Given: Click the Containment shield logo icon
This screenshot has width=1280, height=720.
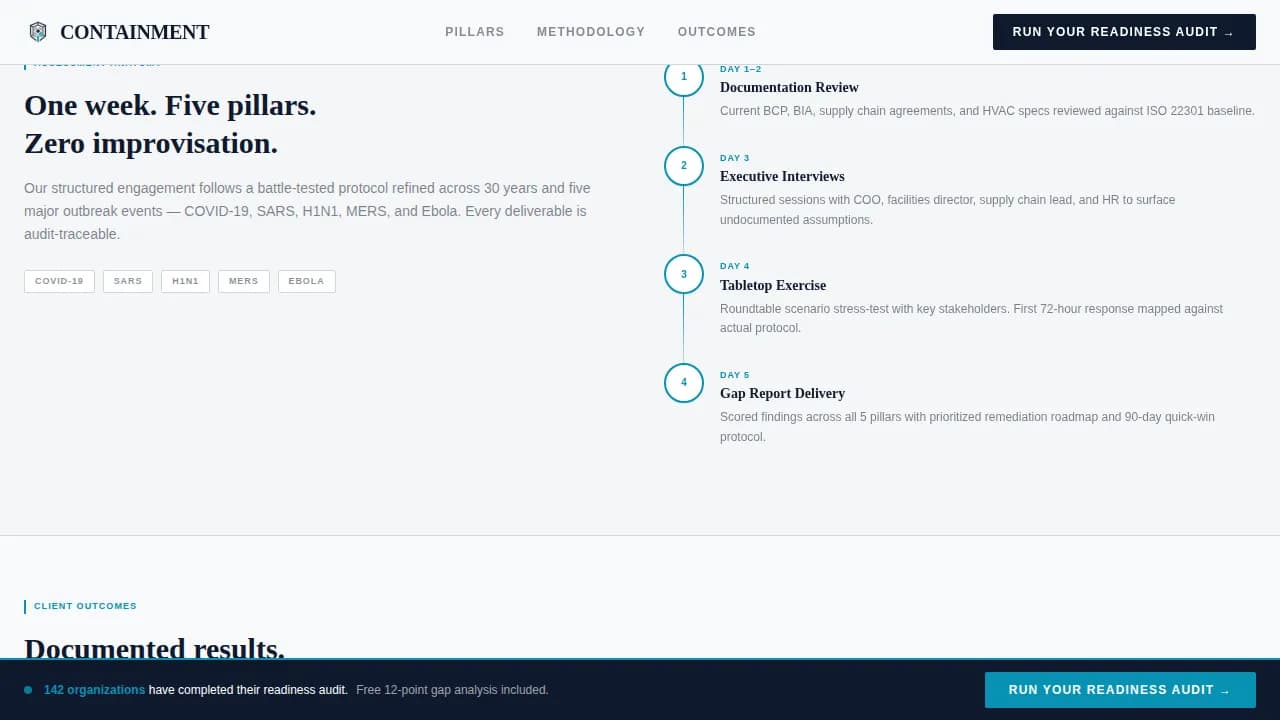Looking at the screenshot, I should [38, 32].
